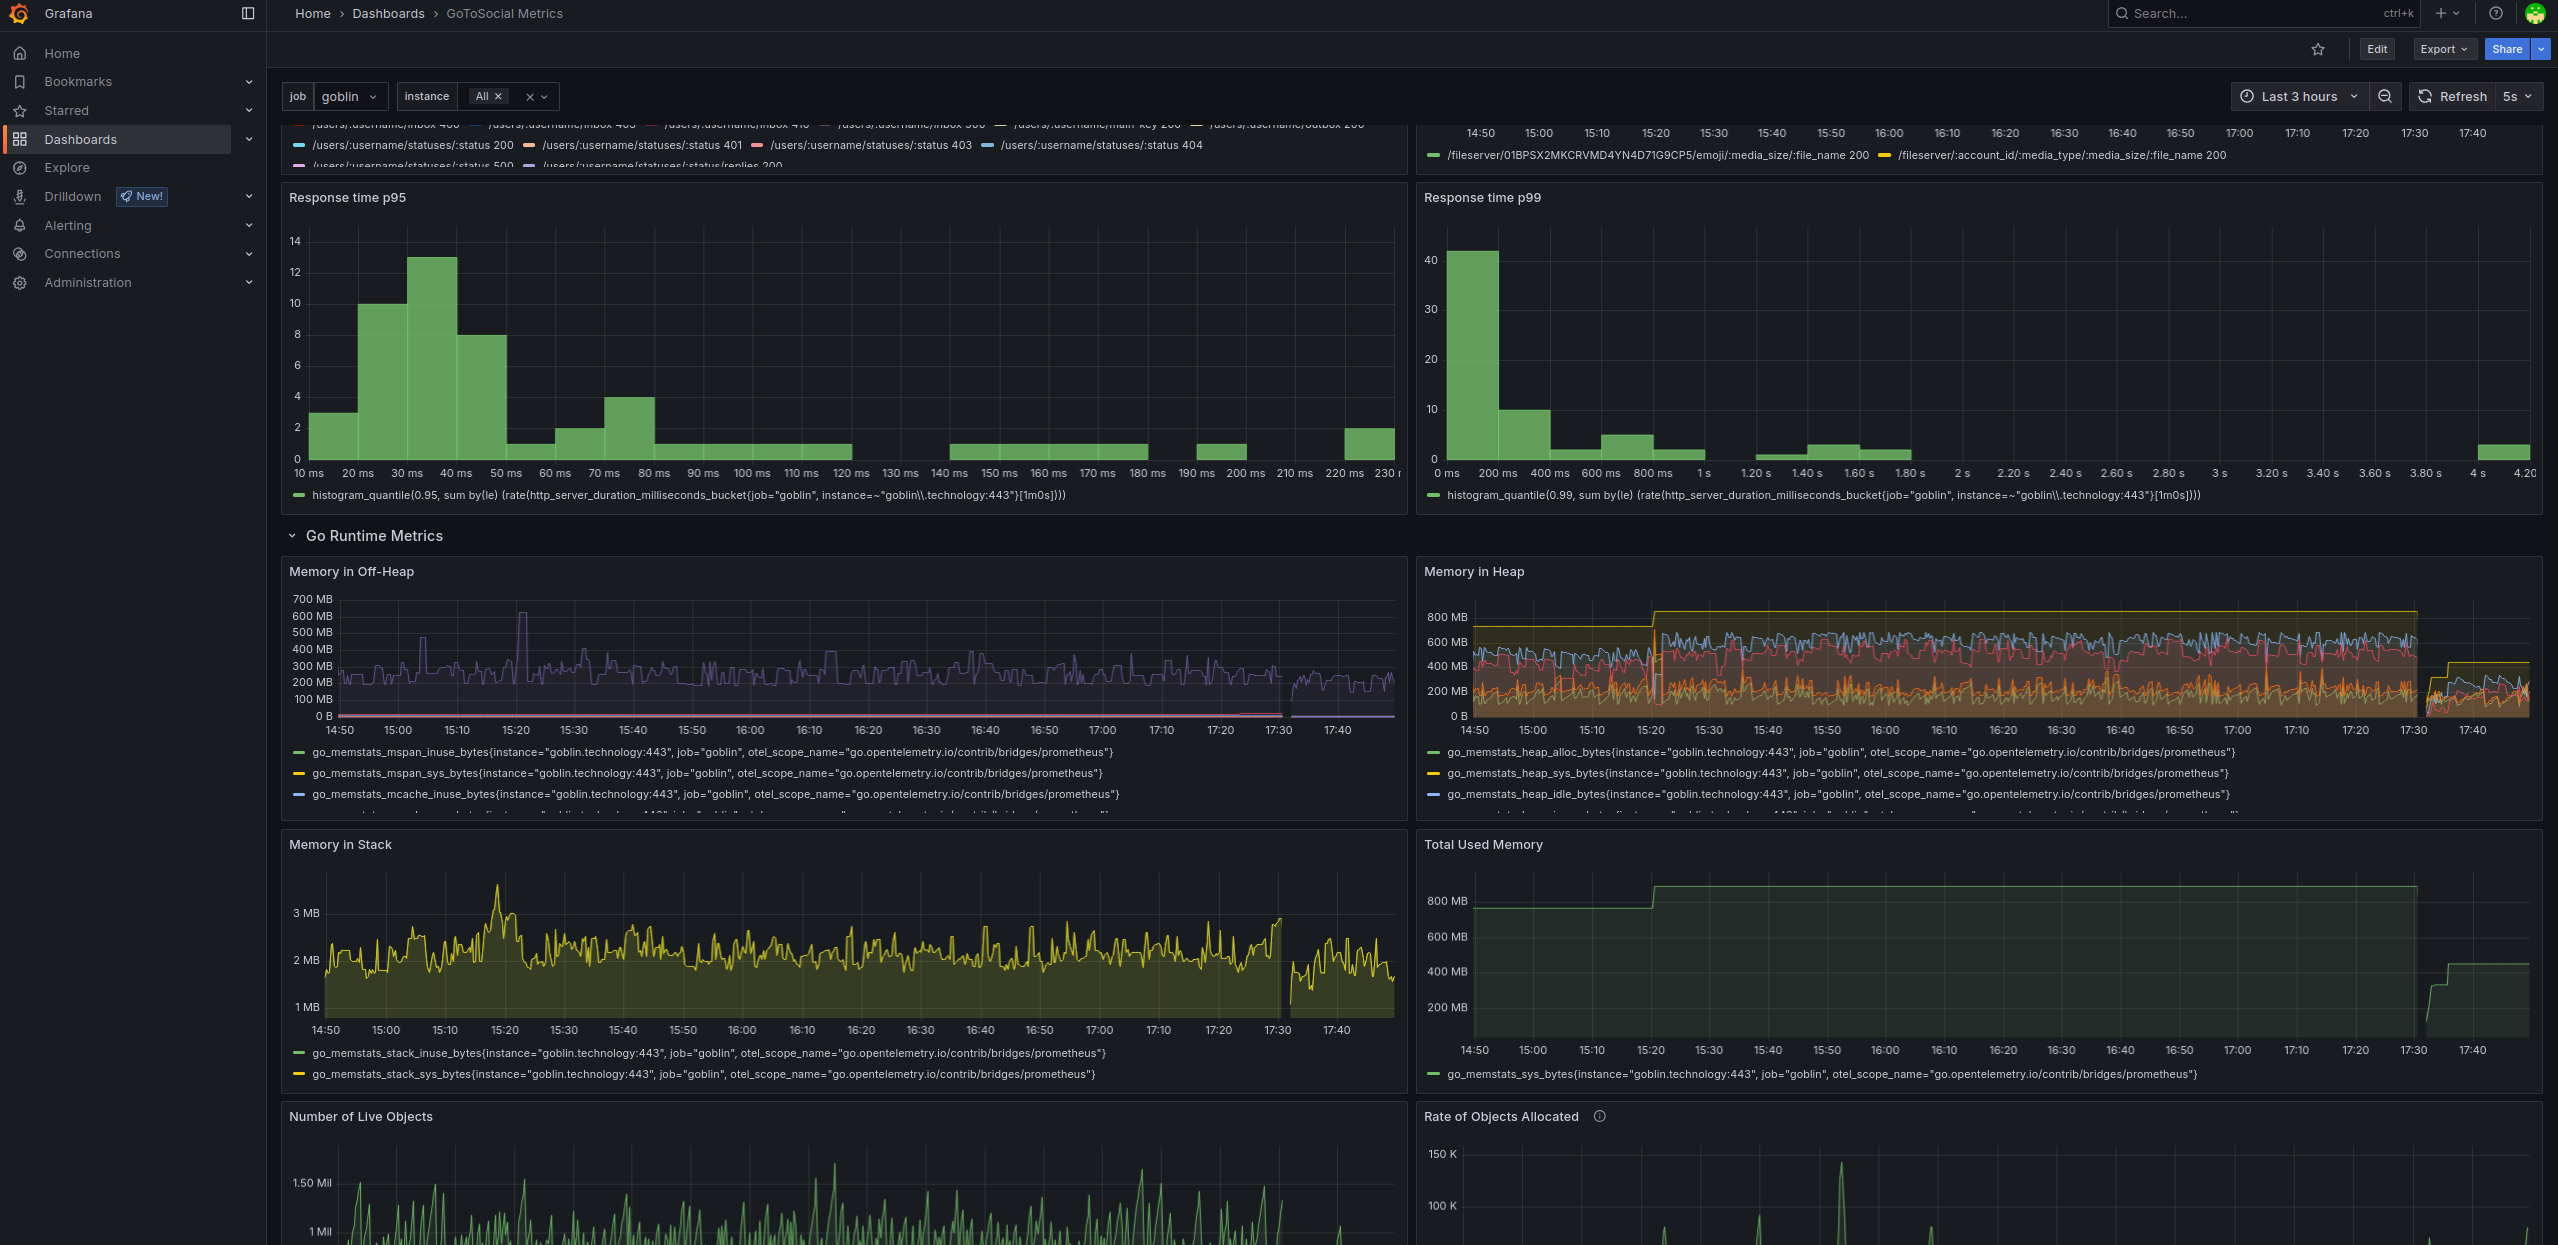
Task: Toggle go_memstats_mspan_inuse_bytes legend series
Action: pyautogui.click(x=712, y=753)
